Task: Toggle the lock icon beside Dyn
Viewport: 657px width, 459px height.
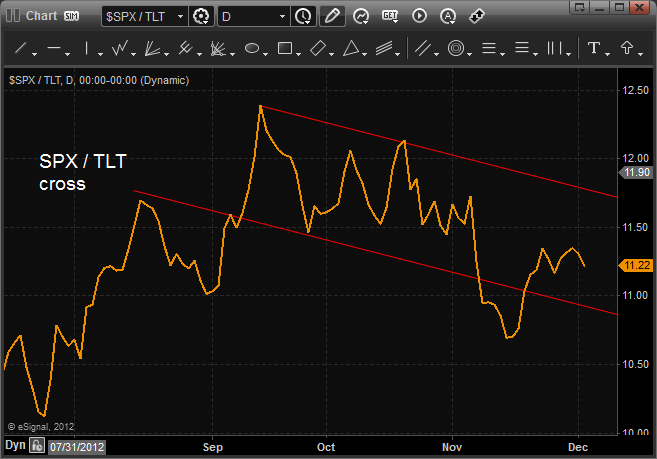Action: pos(37,445)
